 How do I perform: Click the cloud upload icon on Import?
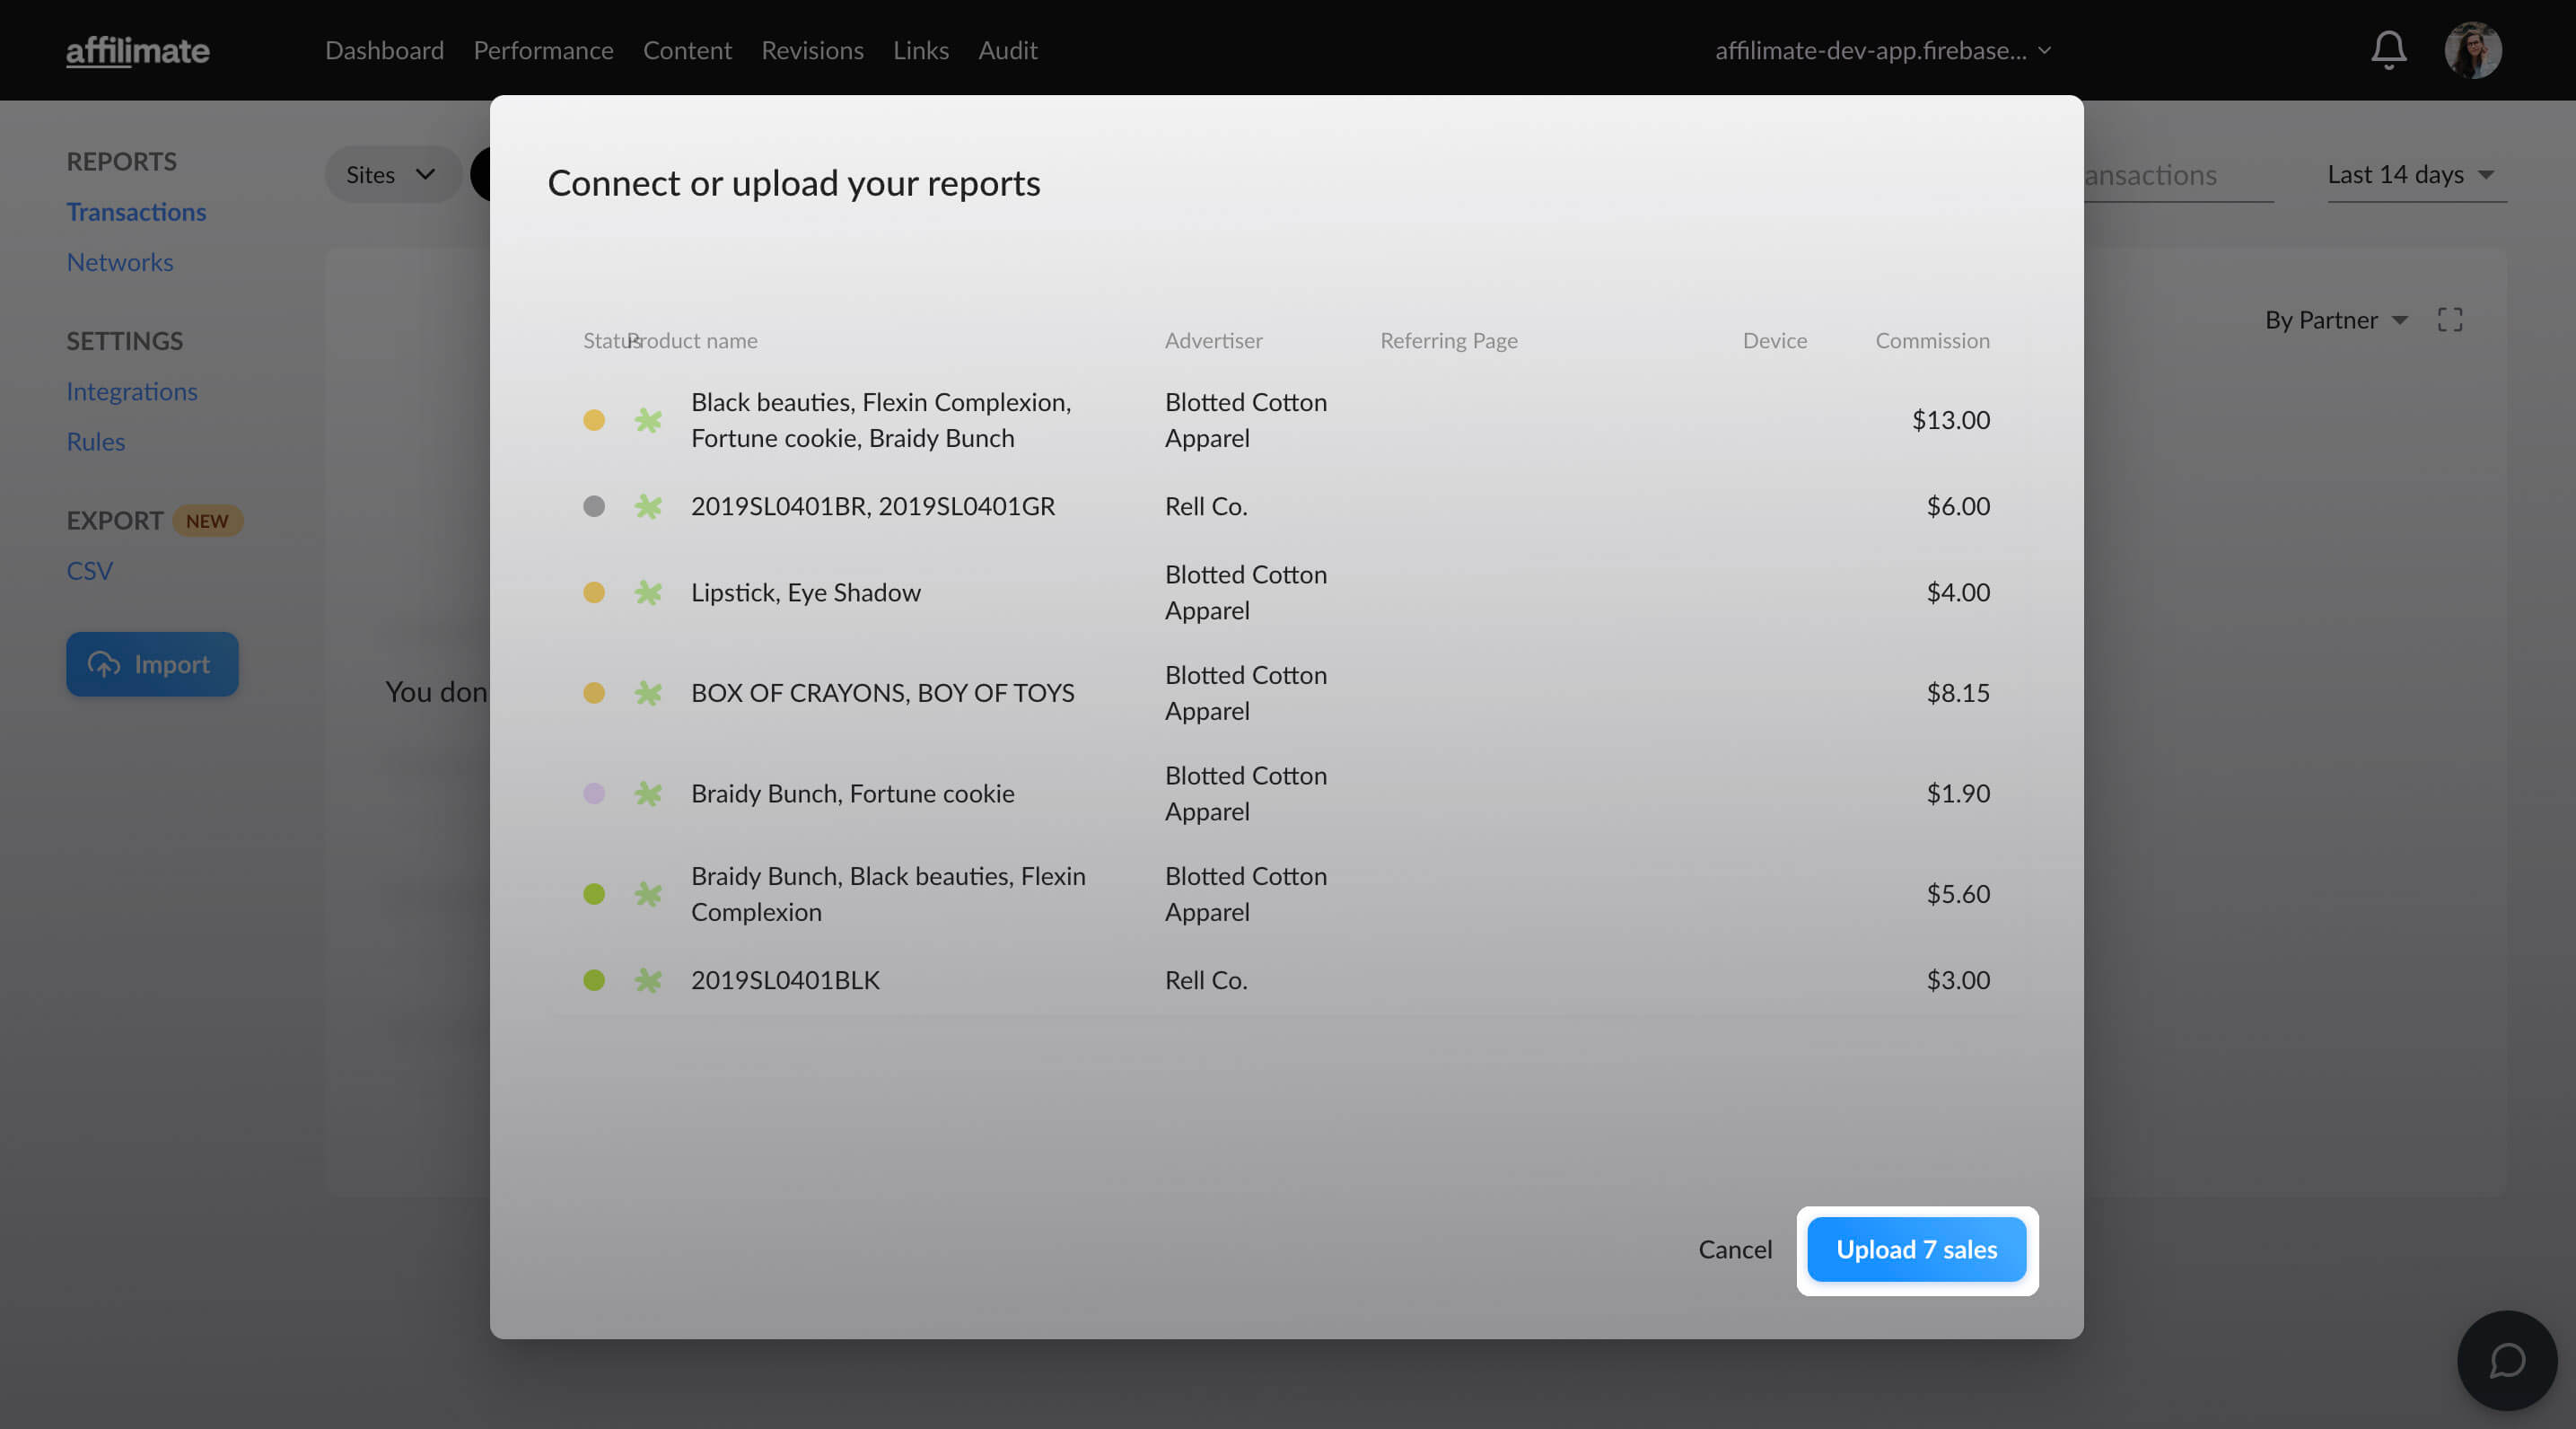(104, 664)
